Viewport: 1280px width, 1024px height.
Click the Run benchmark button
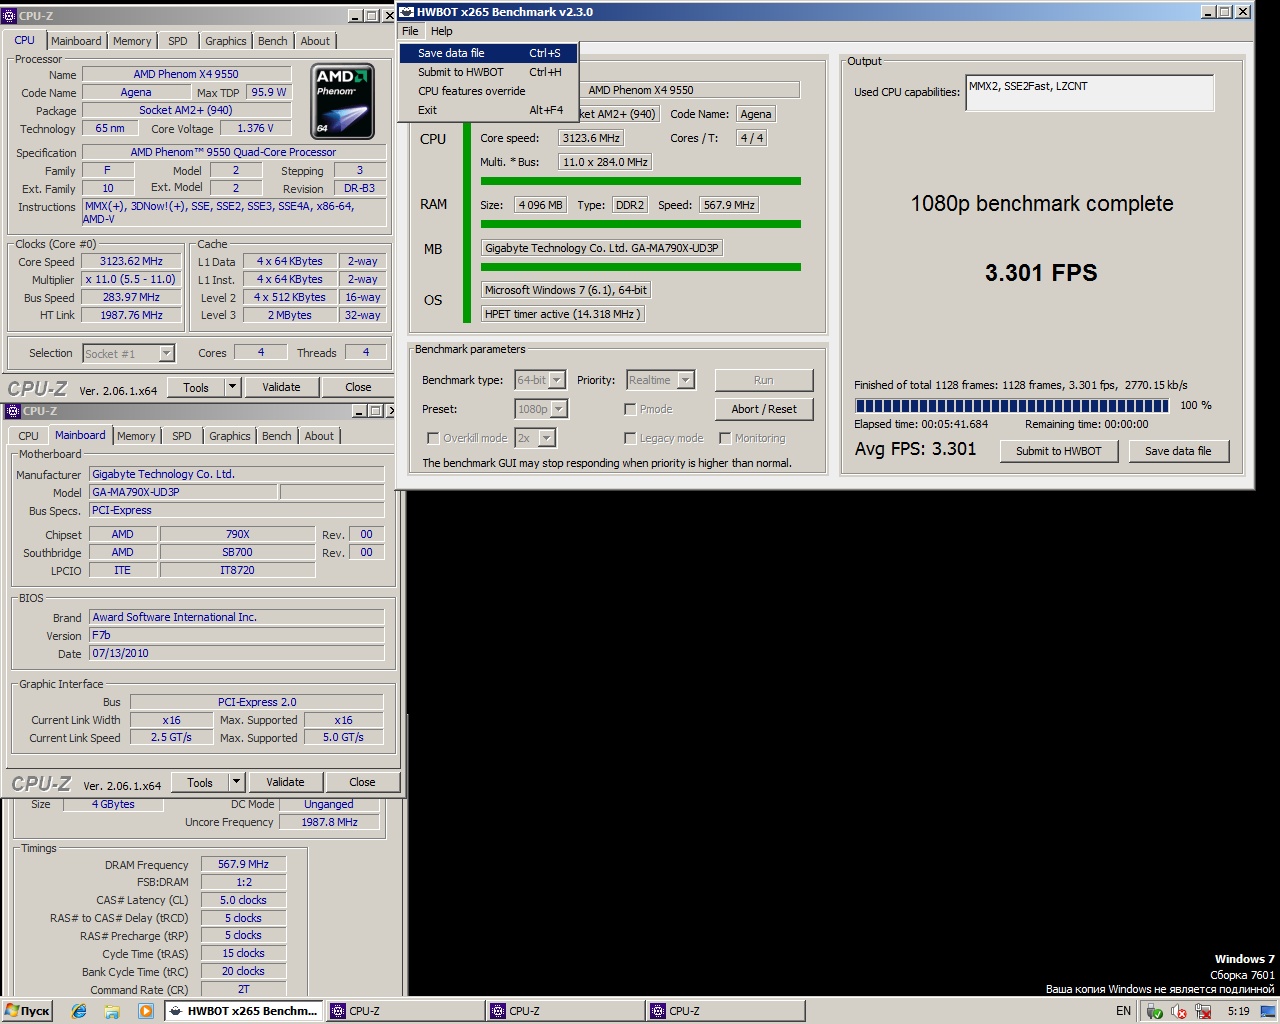point(764,380)
